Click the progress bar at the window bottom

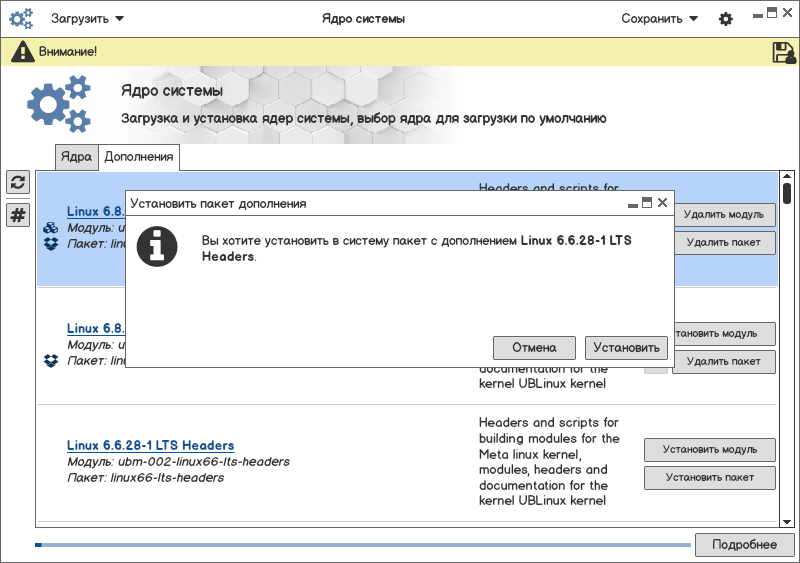[x=363, y=545]
